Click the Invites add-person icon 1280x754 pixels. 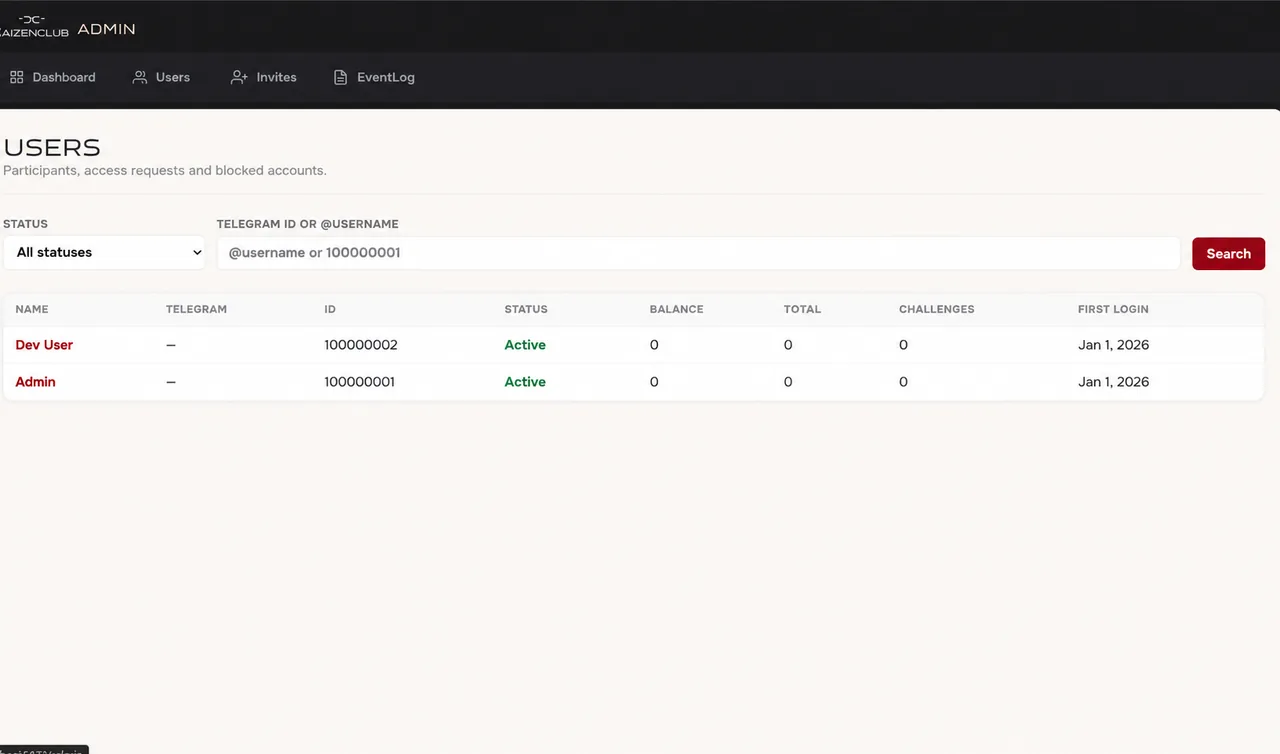pyautogui.click(x=239, y=77)
